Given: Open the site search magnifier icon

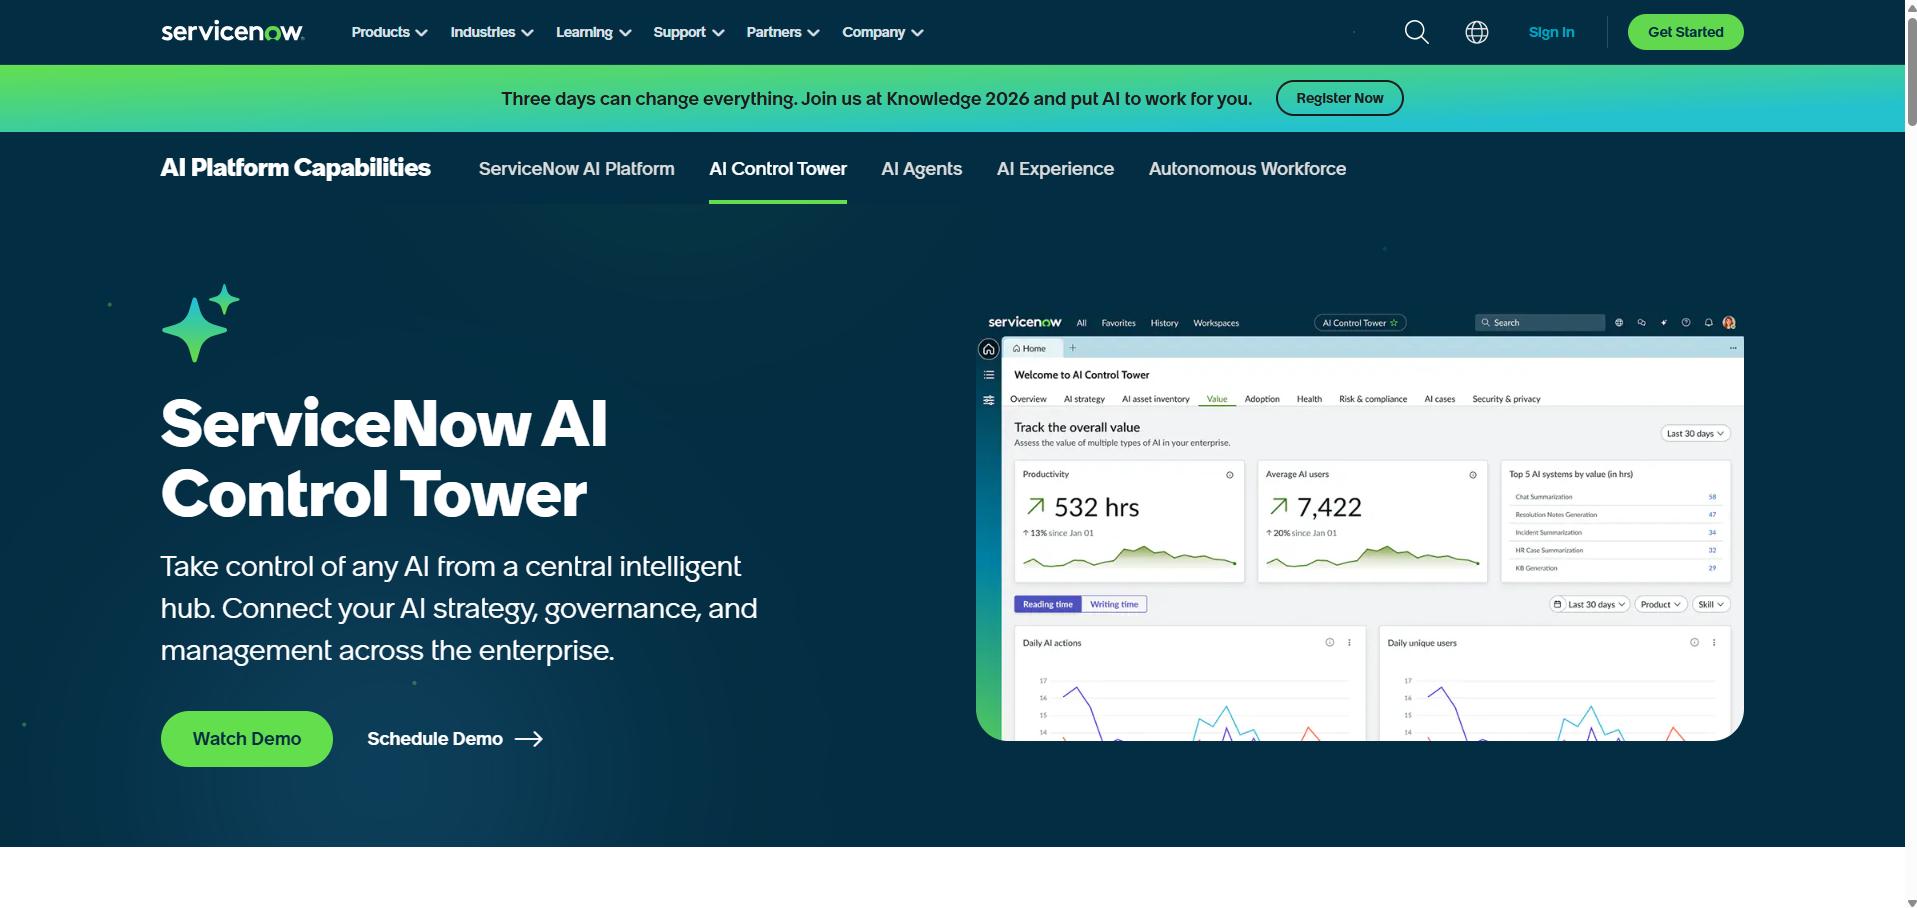Looking at the screenshot, I should pos(1416,31).
